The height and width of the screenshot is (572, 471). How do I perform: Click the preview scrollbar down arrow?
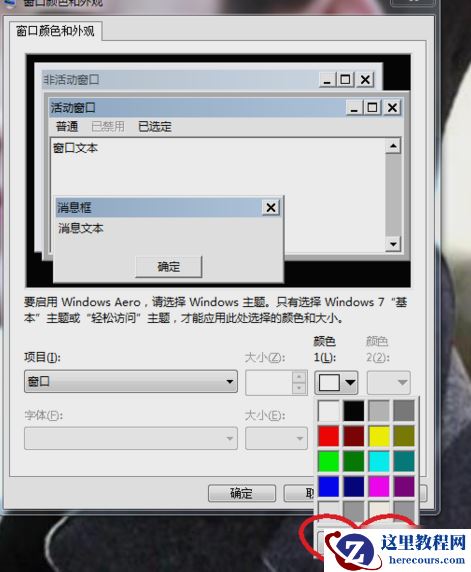point(393,244)
